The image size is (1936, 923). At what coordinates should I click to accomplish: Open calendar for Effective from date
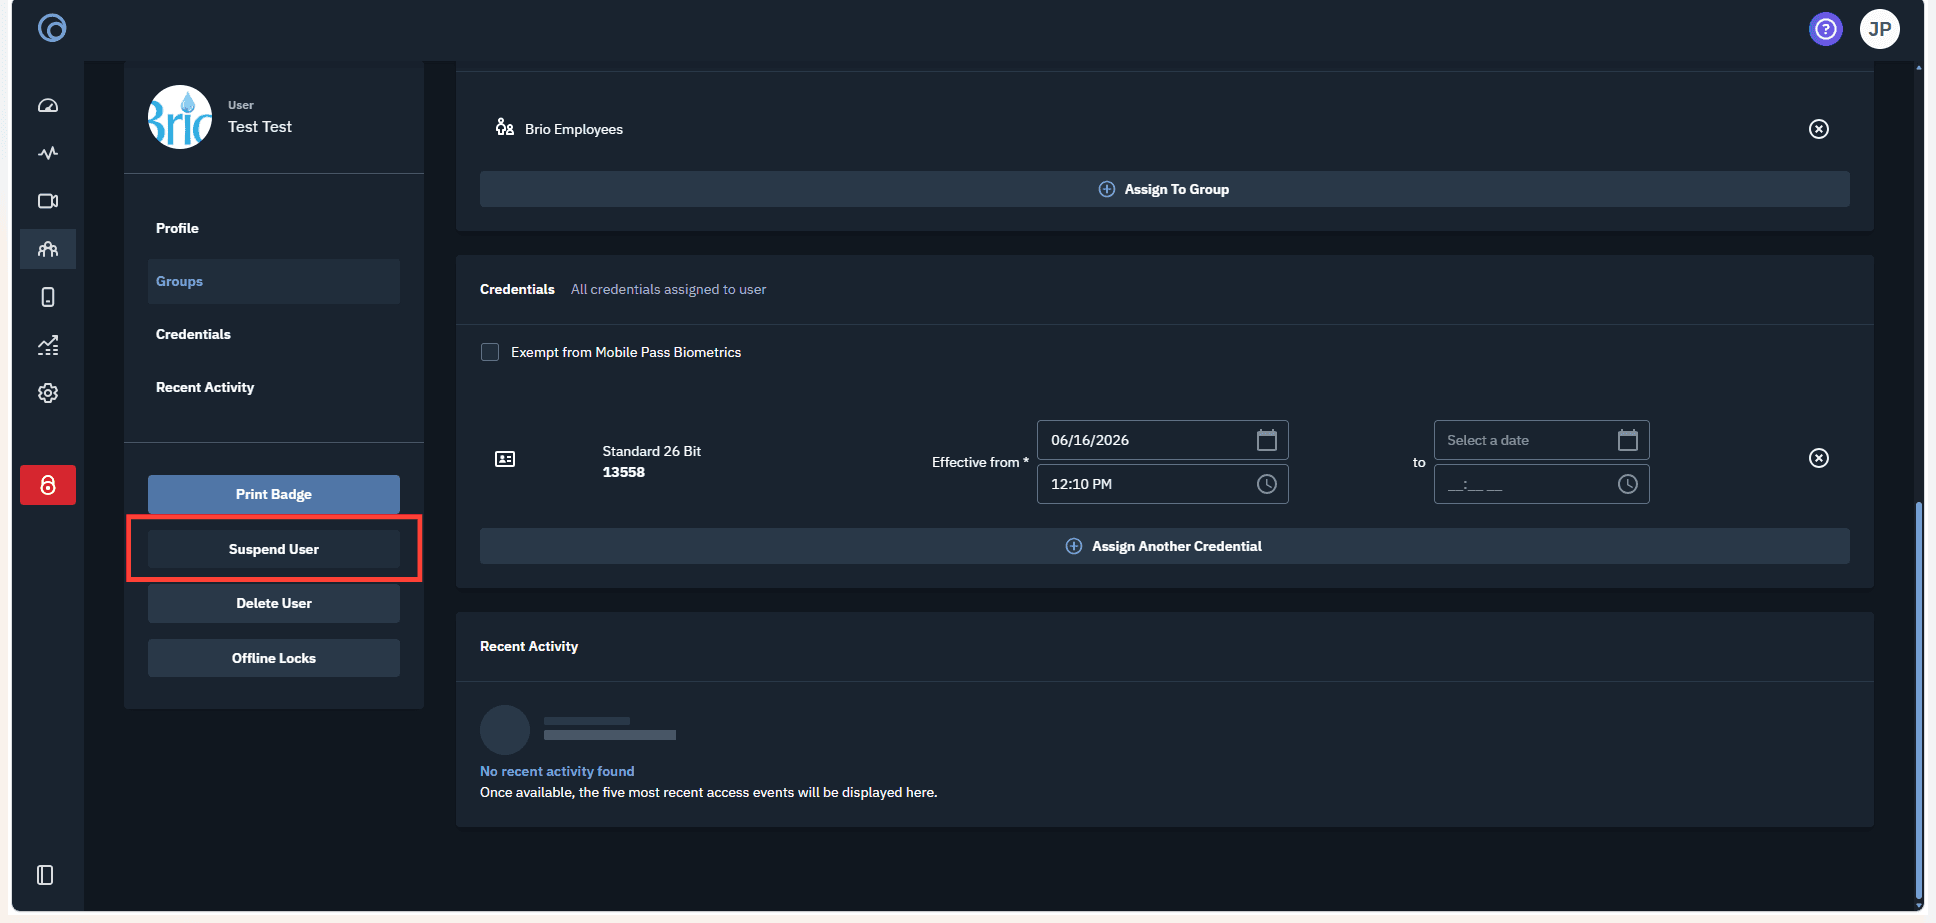[1267, 440]
